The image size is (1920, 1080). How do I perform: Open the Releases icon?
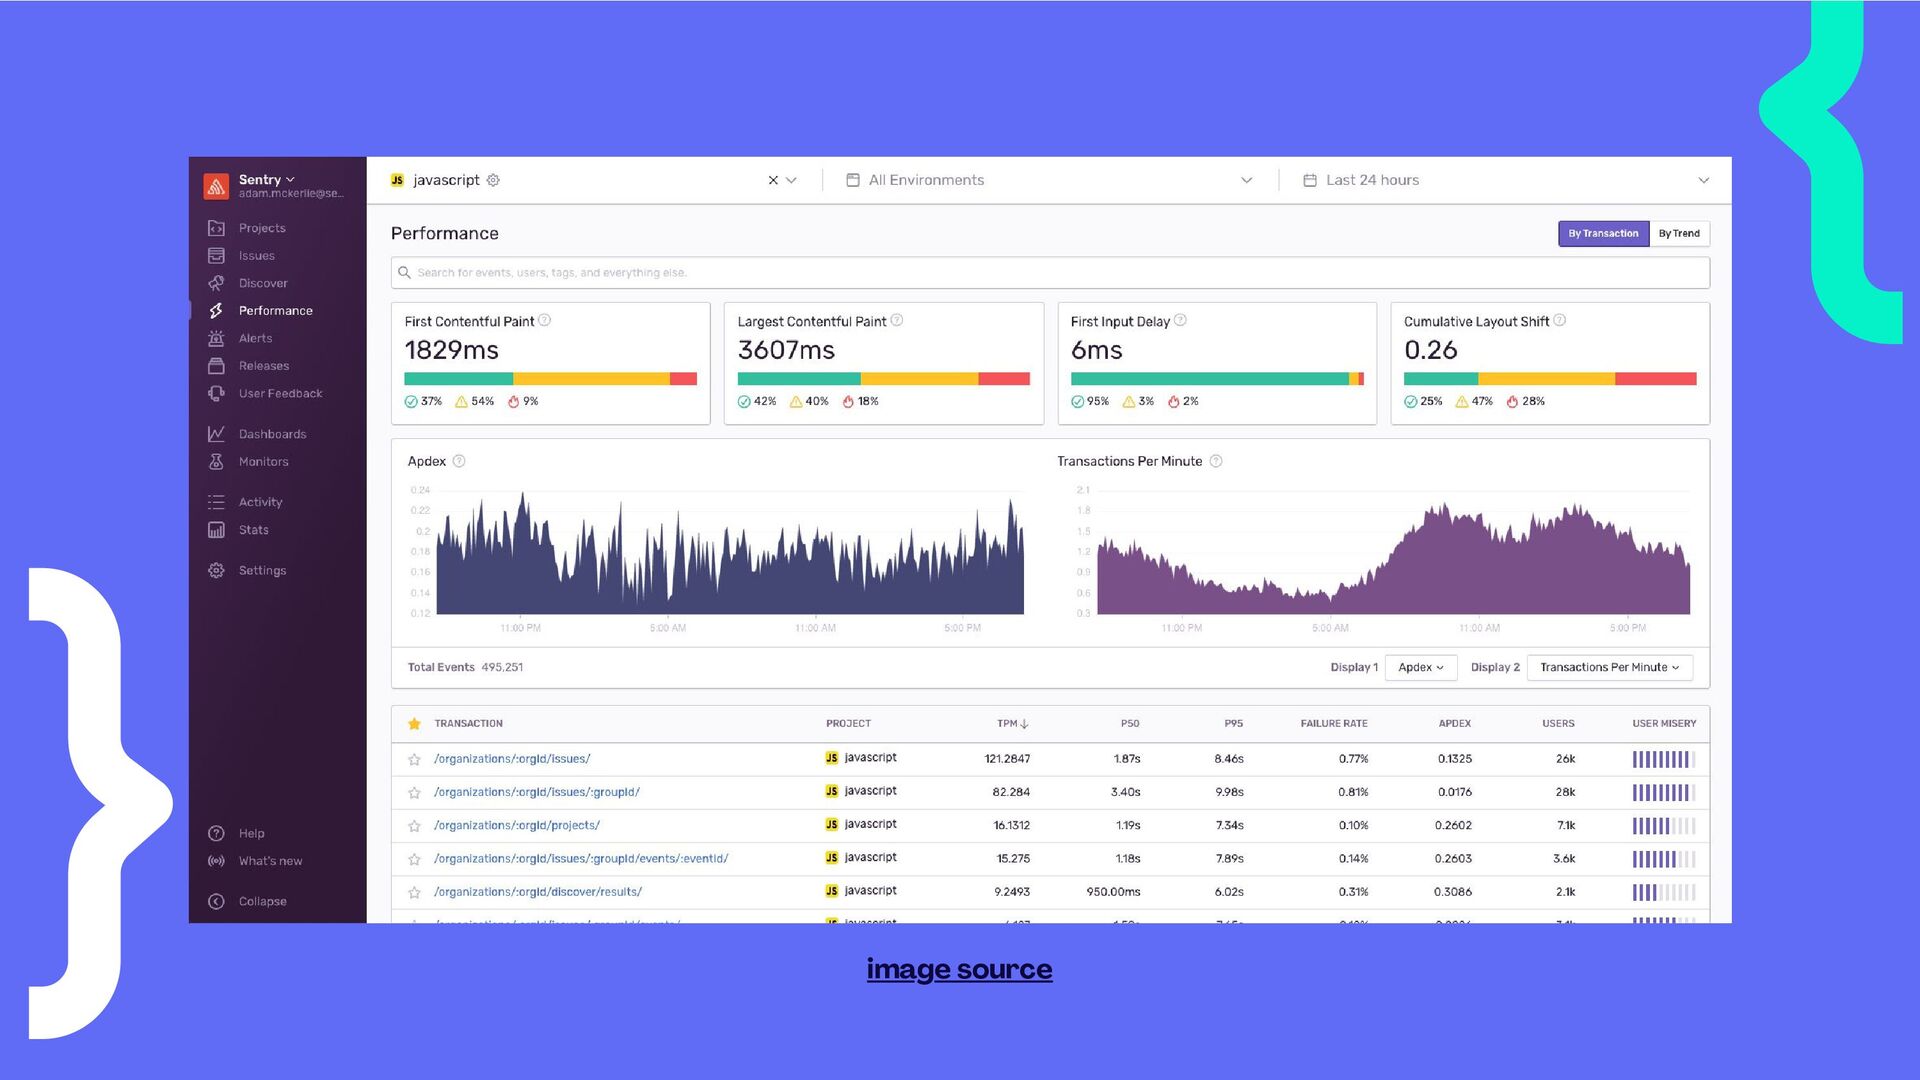(x=216, y=366)
